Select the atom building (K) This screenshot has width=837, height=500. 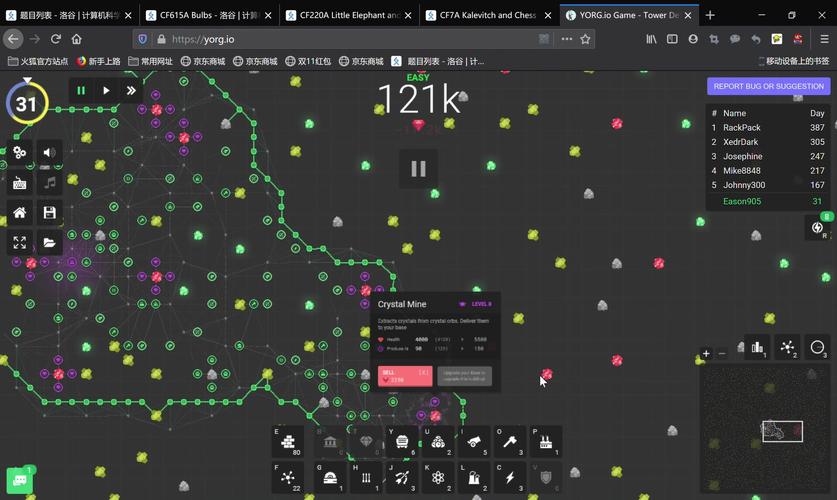tap(438, 478)
